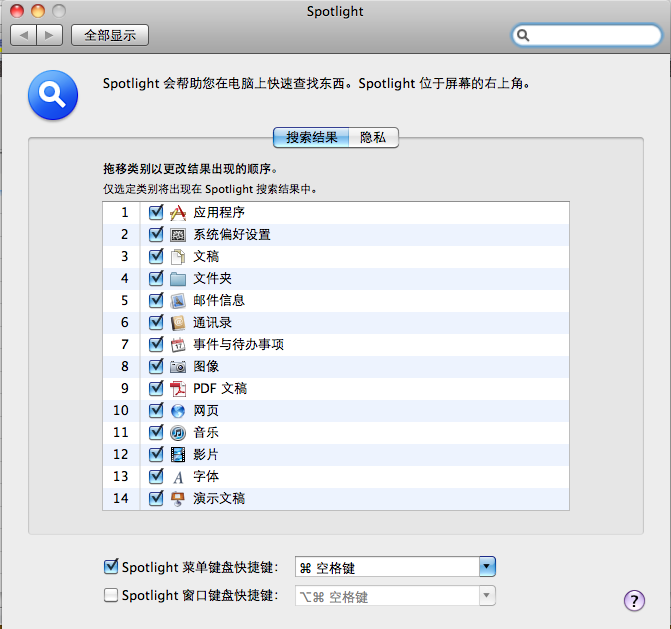The height and width of the screenshot is (629, 671).
Task: Switch to the 隐私 tab
Action: (373, 137)
